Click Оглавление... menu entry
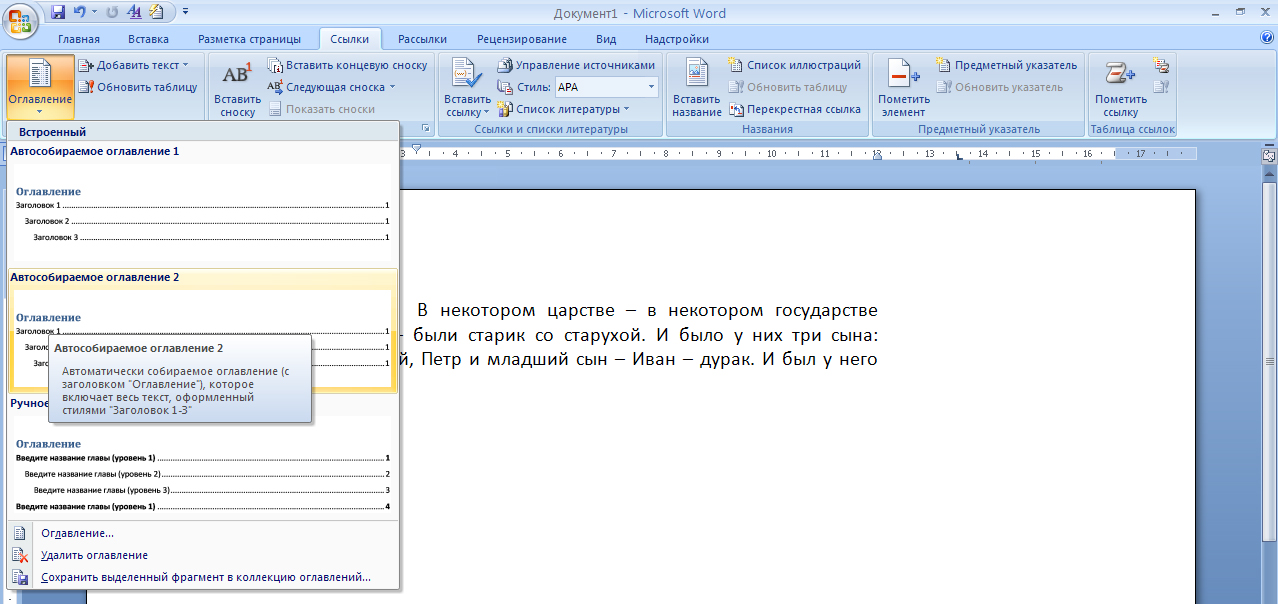The height and width of the screenshot is (604, 1278). click(x=202, y=533)
